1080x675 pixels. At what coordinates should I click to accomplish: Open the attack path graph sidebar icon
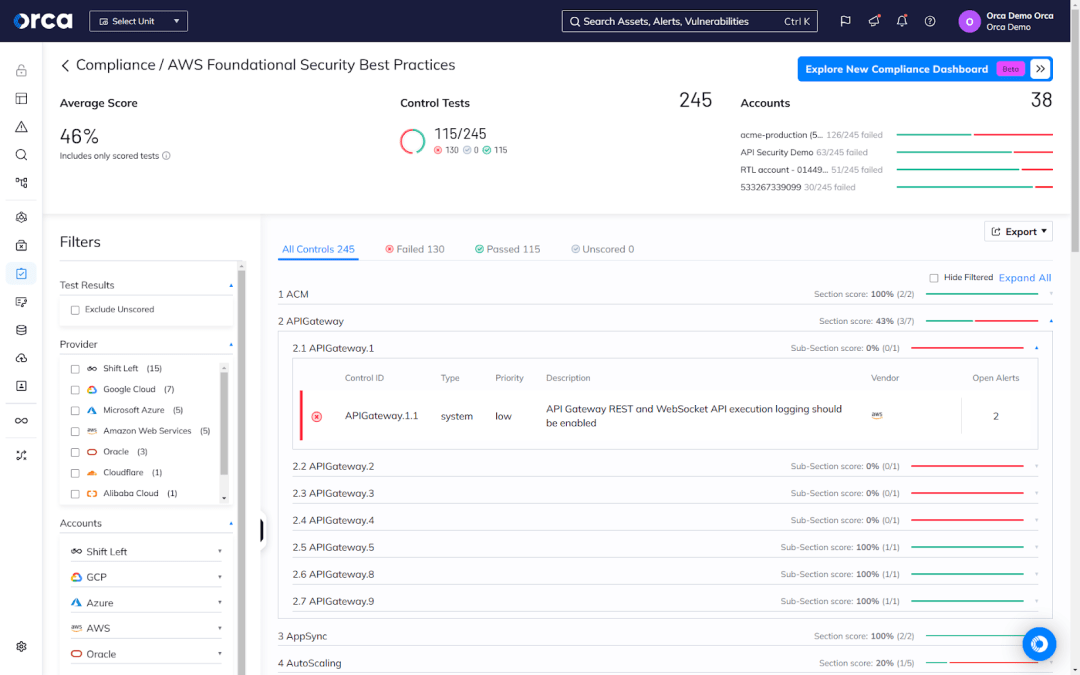[x=21, y=183]
